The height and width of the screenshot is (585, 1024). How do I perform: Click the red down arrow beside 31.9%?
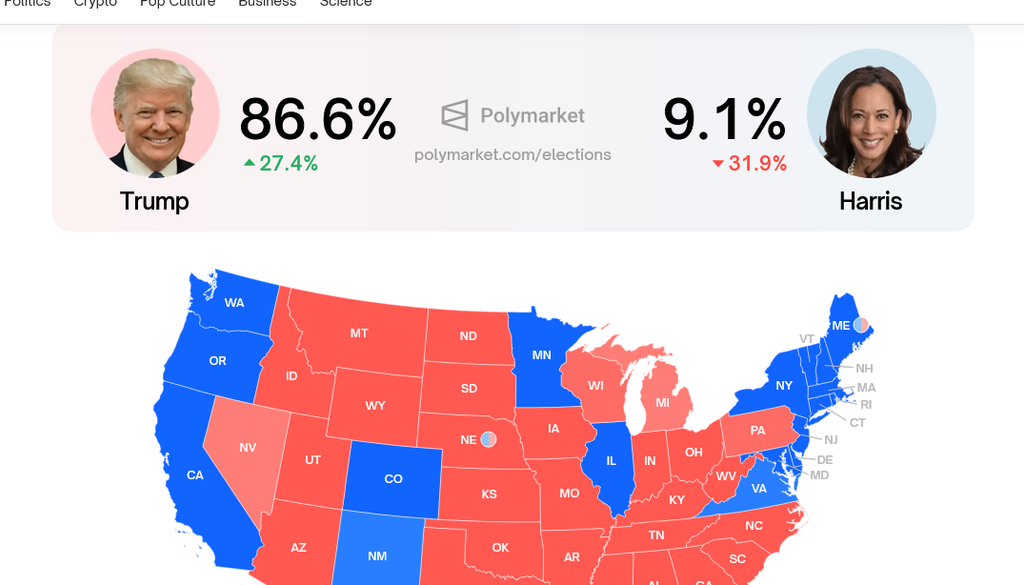click(x=717, y=164)
